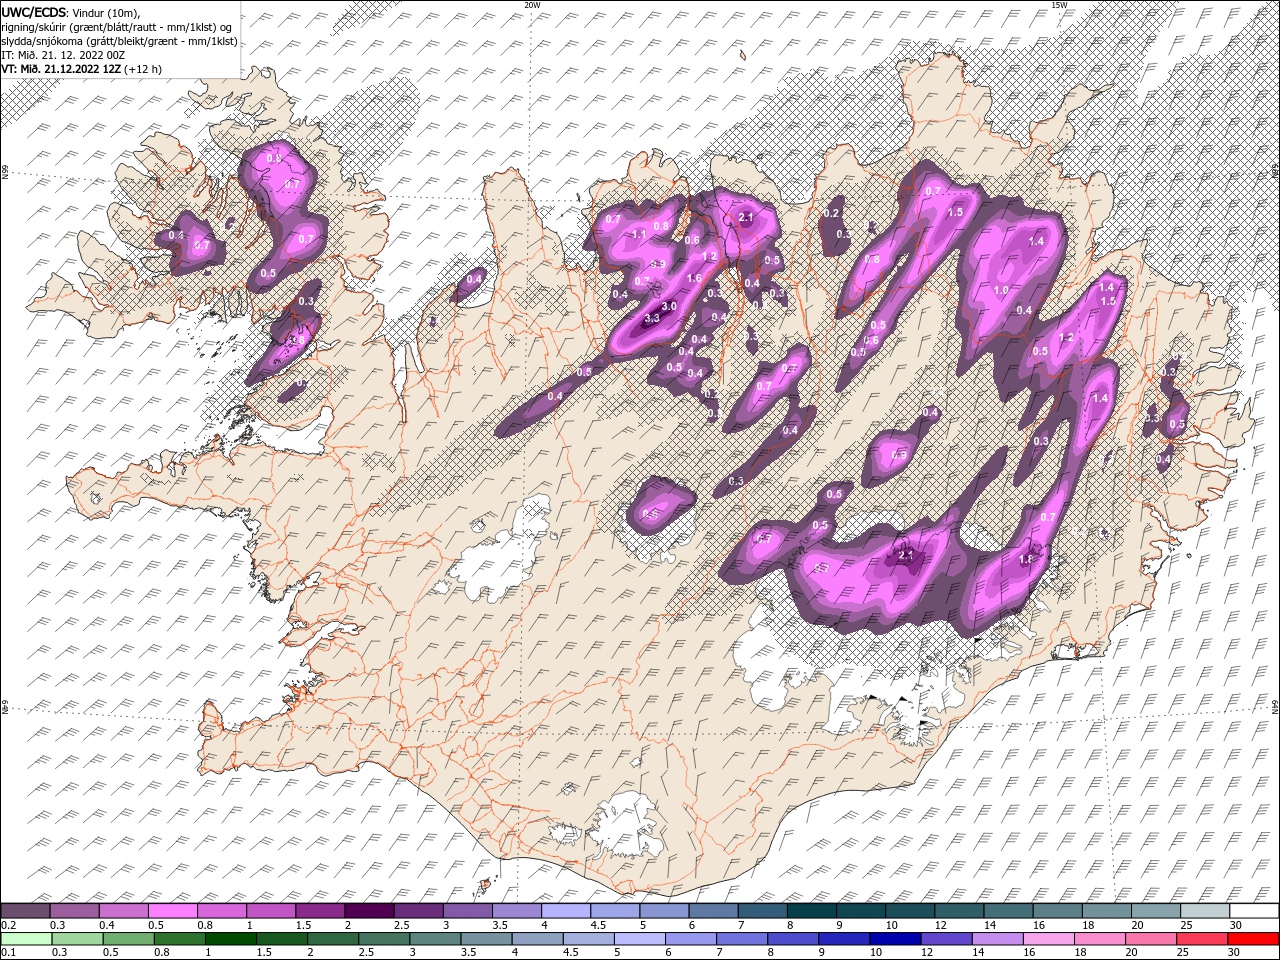This screenshot has width=1280, height=960.
Task: Click the pink swatch labelled 18 in bottom legend row
Action: [1099, 938]
